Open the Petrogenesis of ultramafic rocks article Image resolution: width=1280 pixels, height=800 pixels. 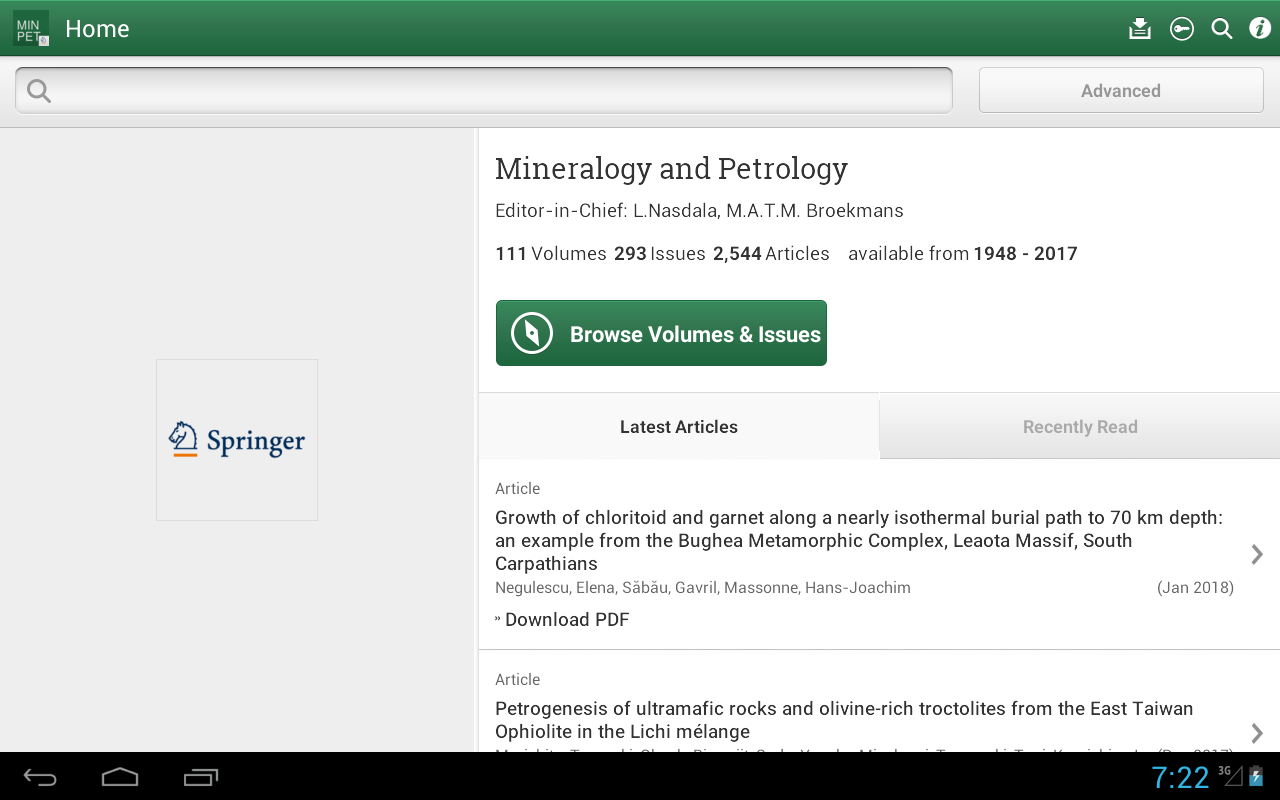tap(843, 720)
